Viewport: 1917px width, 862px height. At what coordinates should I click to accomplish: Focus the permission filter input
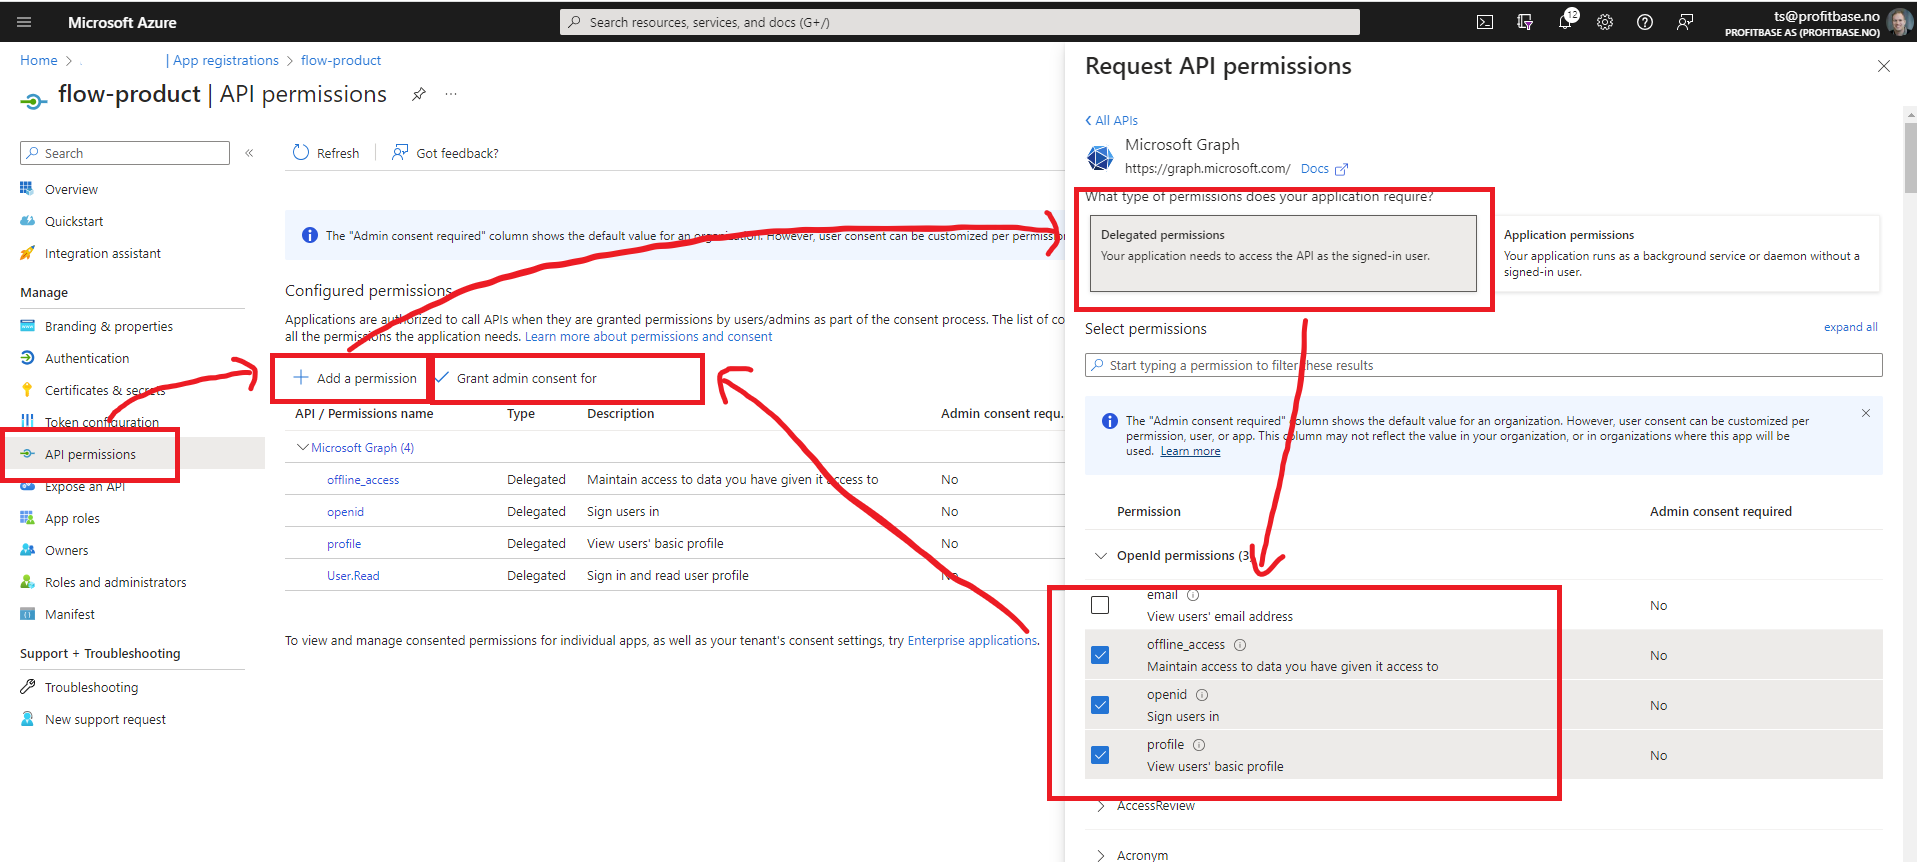(1483, 365)
